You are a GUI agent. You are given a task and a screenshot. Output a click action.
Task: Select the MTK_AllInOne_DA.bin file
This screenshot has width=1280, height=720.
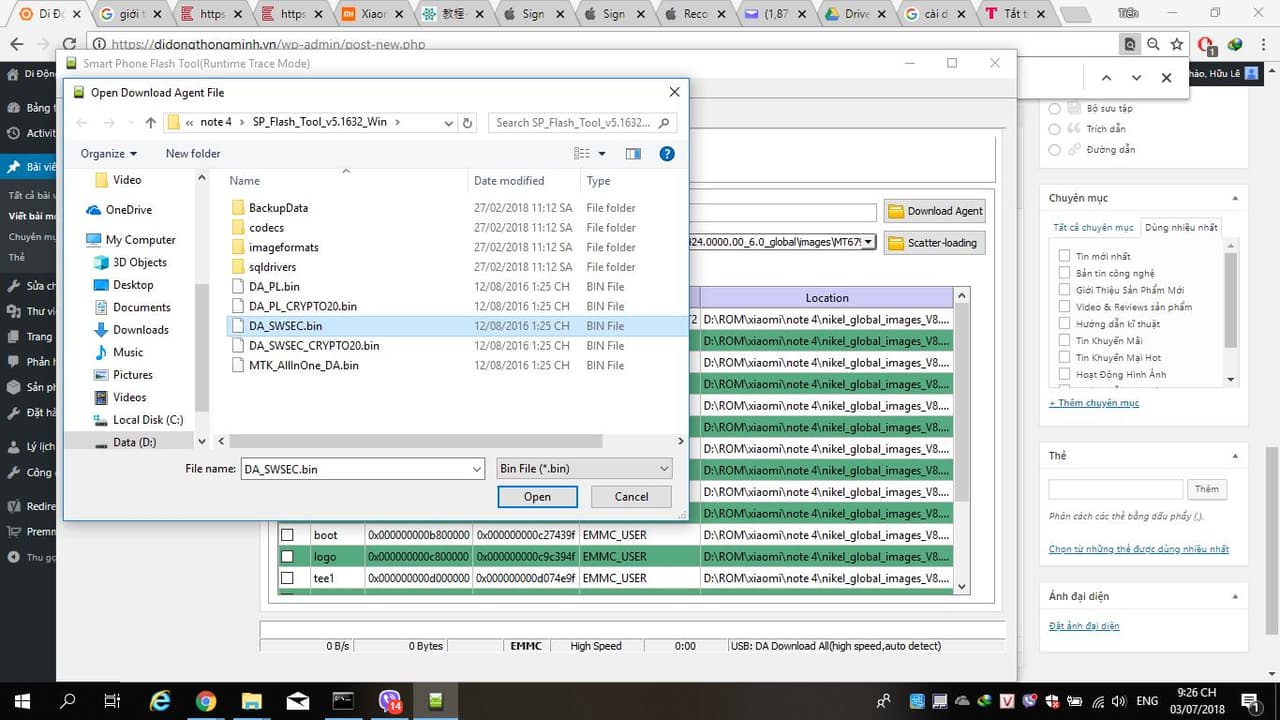pos(303,365)
